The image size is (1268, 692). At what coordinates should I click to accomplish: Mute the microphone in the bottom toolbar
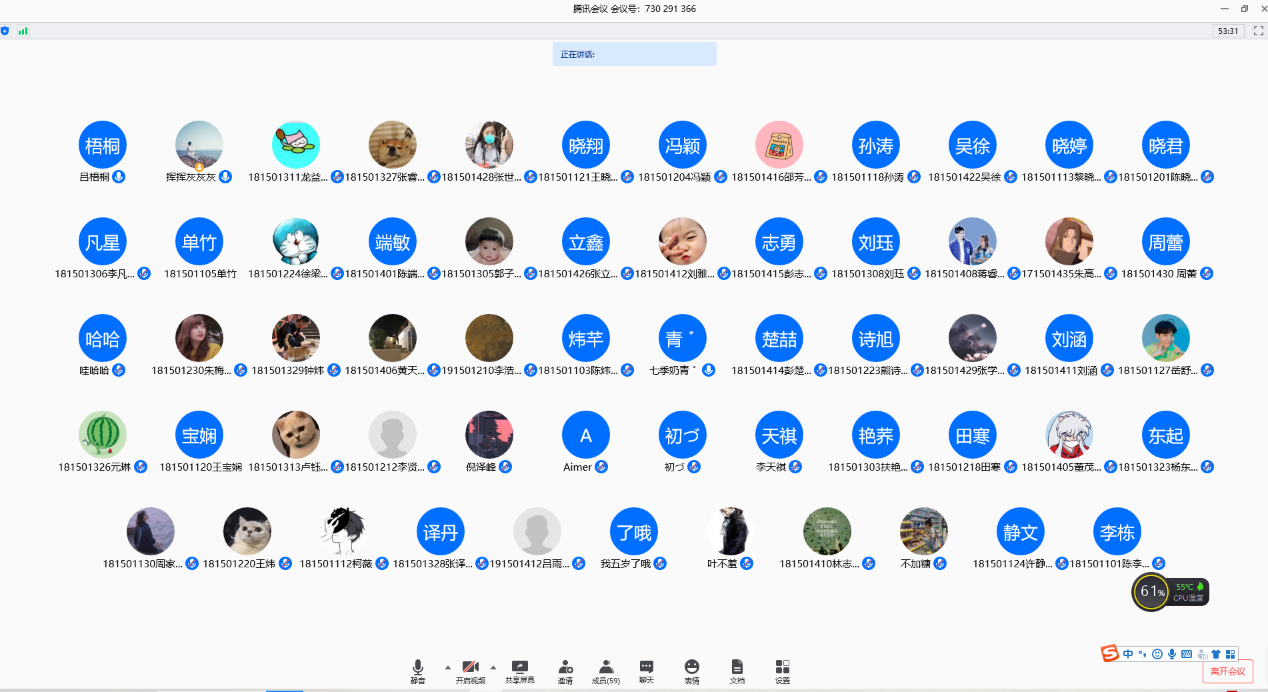418,670
